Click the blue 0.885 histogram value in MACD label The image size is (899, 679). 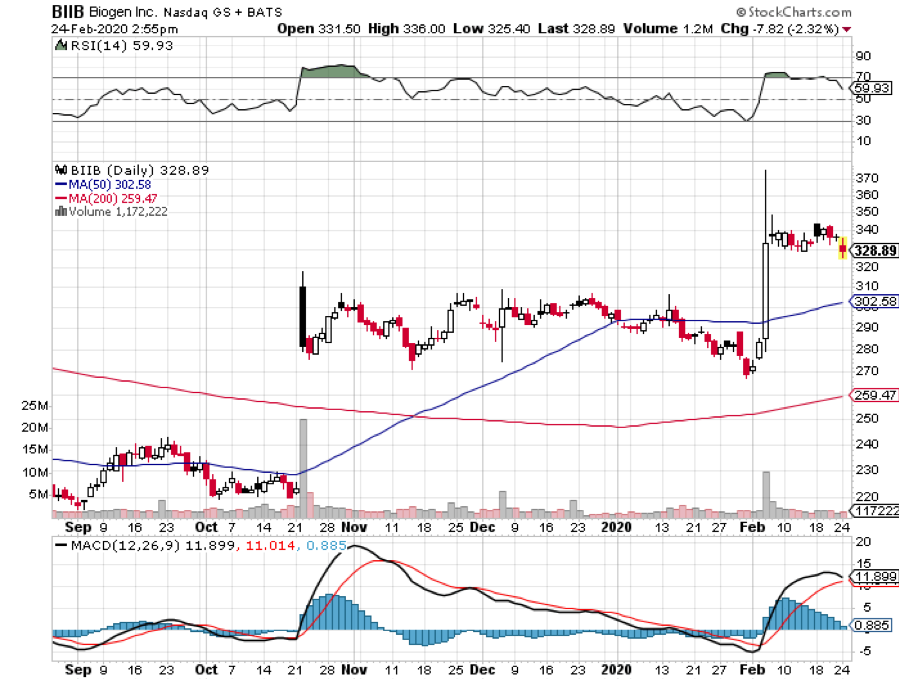pyautogui.click(x=326, y=545)
